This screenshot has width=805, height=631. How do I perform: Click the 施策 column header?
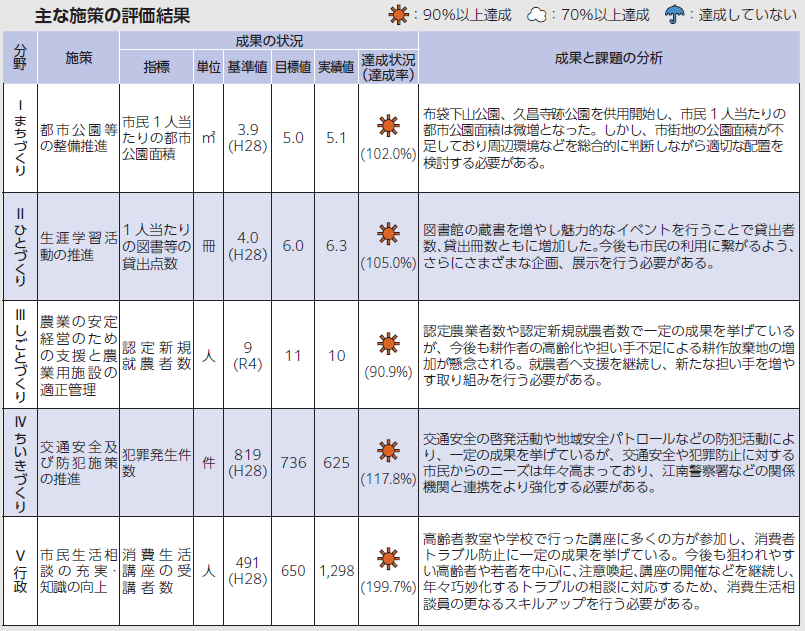[x=78, y=58]
